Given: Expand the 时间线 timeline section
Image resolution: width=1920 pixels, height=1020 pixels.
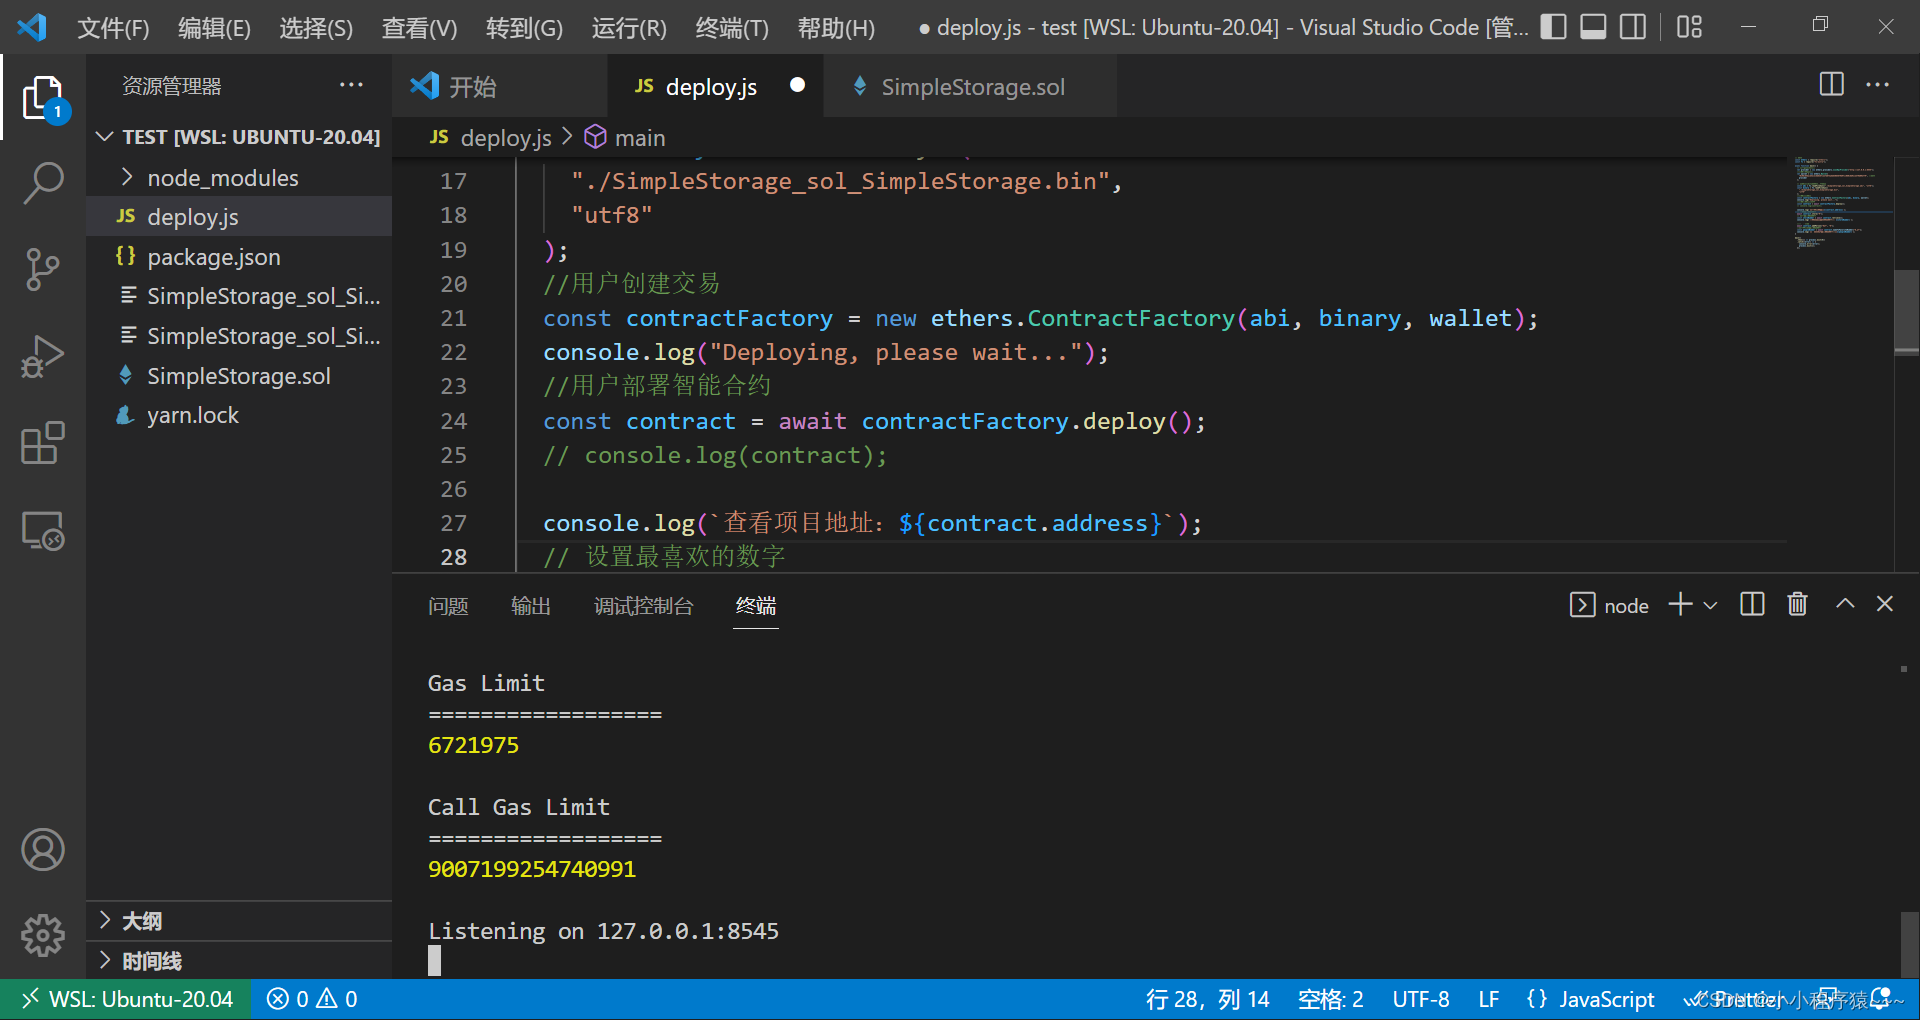Looking at the screenshot, I should click(x=239, y=961).
